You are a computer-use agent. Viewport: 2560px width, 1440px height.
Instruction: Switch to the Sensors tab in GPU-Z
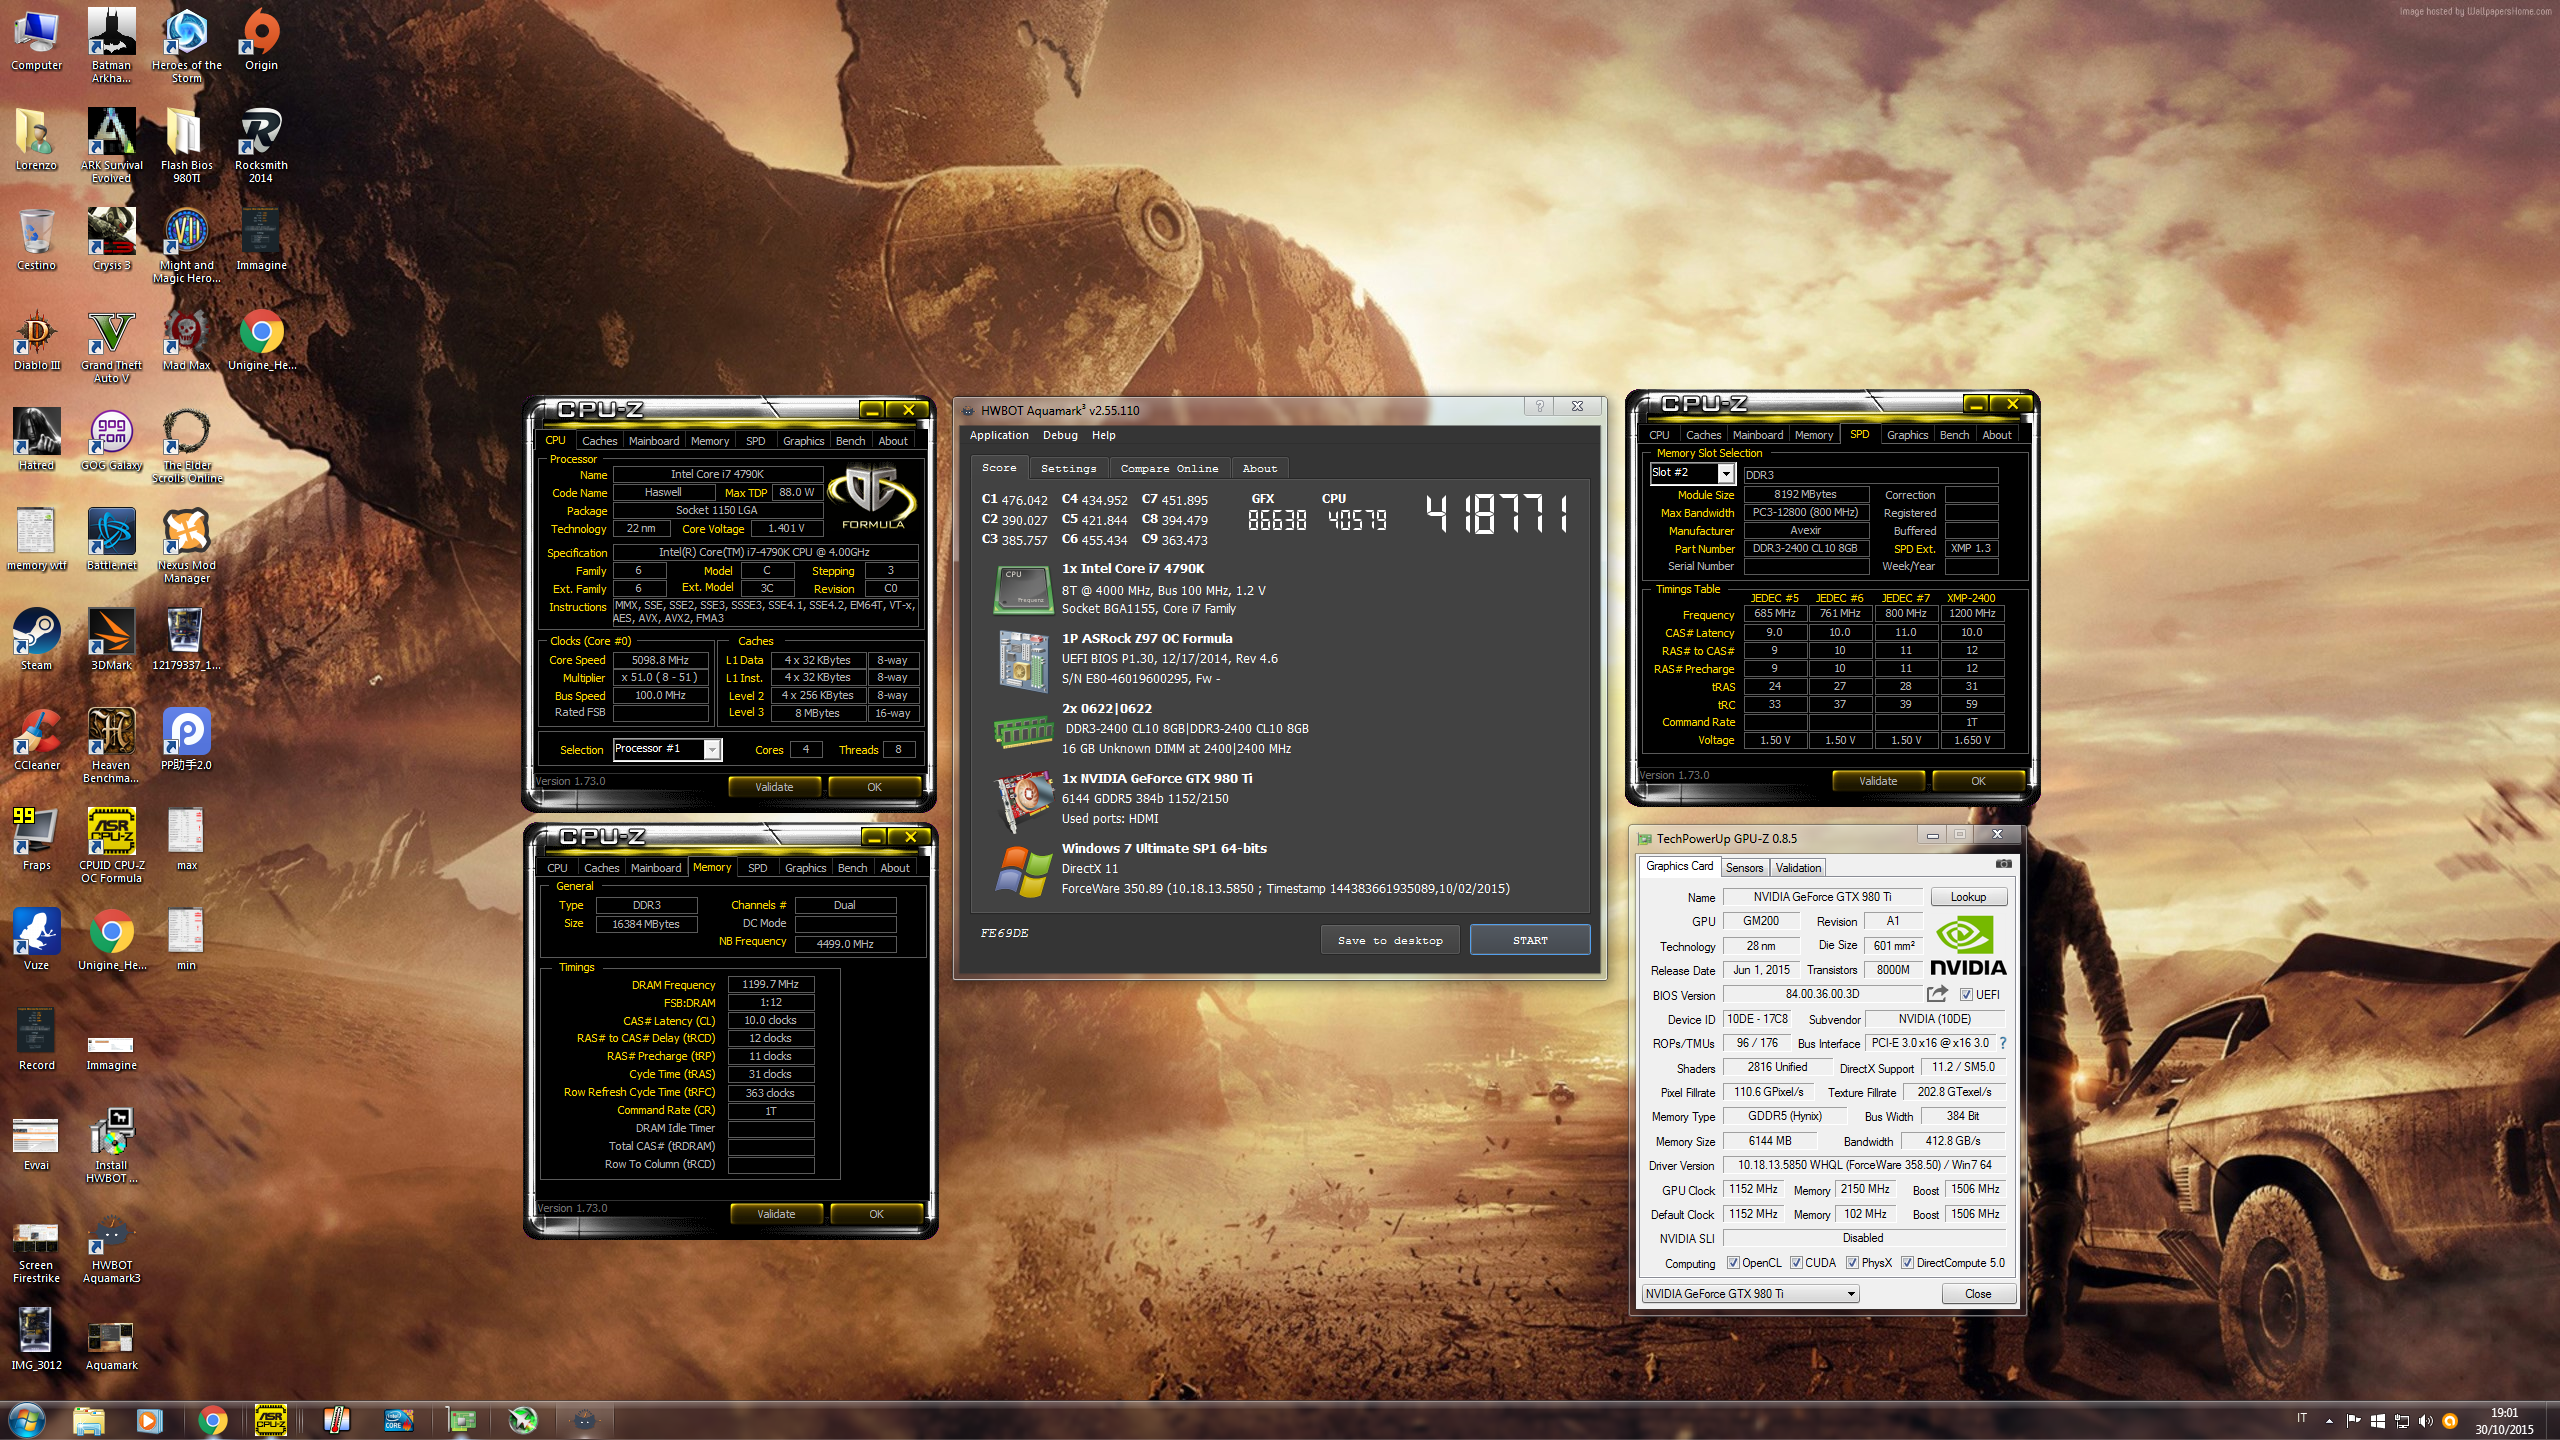click(1744, 868)
